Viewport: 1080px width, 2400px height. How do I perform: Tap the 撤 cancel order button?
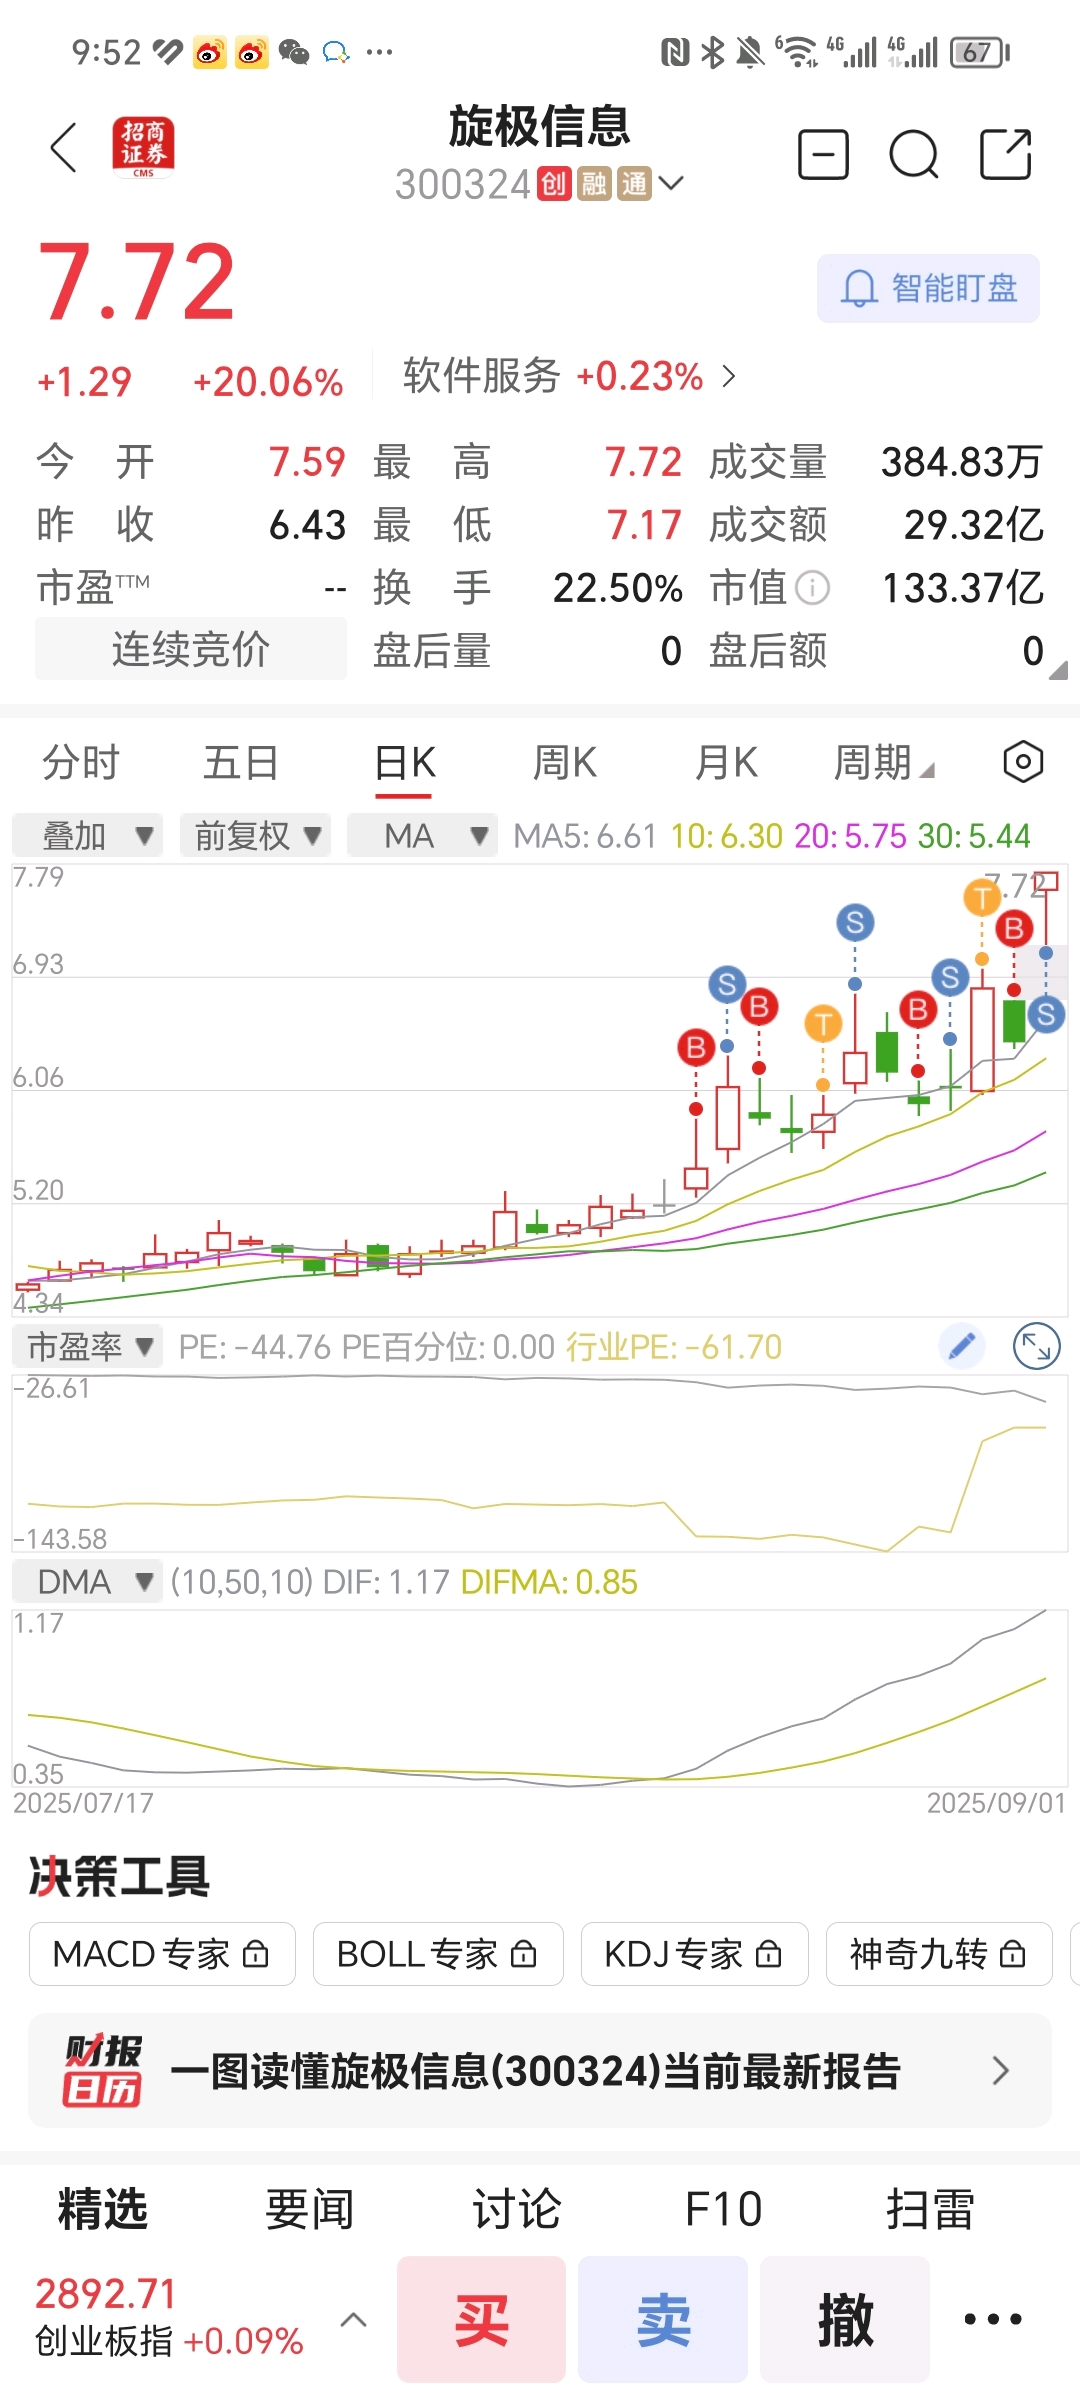pyautogui.click(x=845, y=2319)
